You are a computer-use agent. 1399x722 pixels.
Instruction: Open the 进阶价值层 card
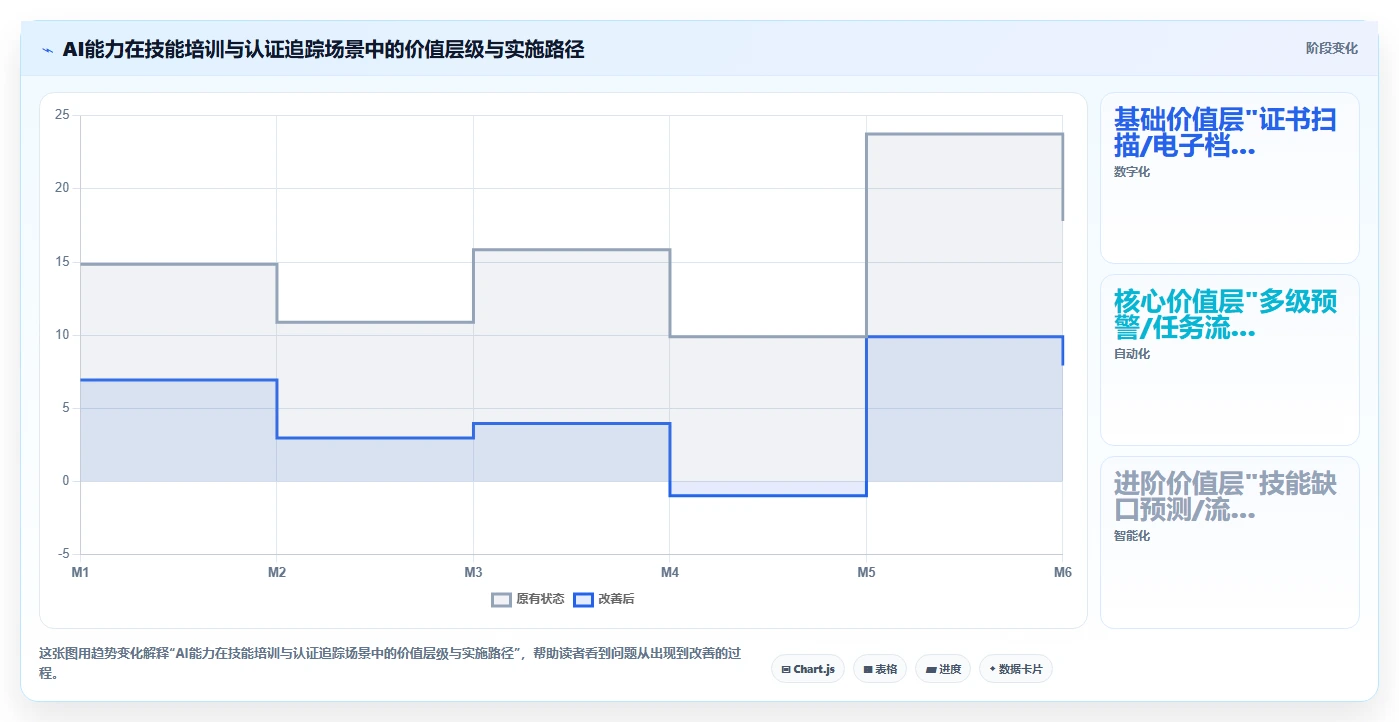coord(1230,543)
